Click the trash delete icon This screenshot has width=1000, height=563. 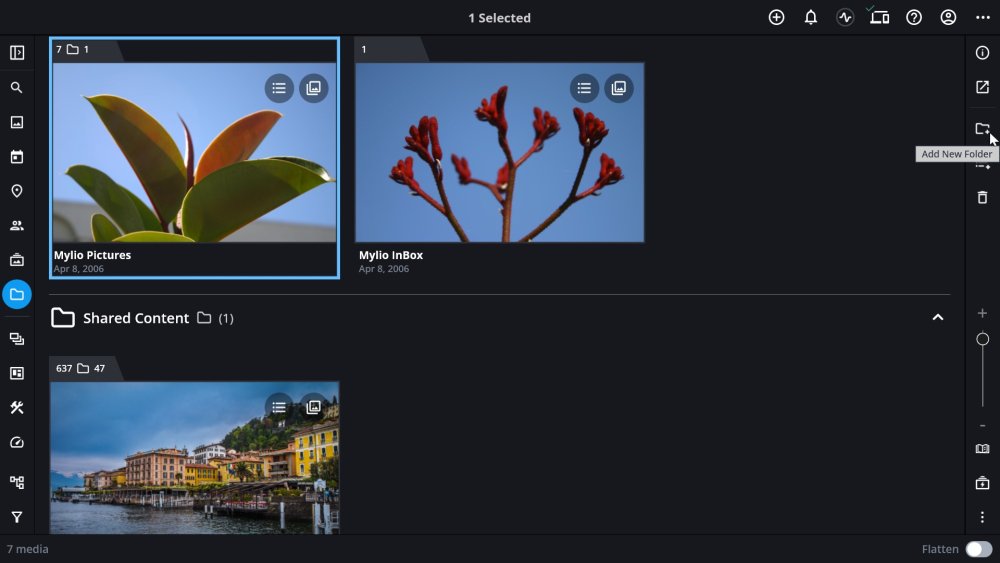[982, 197]
